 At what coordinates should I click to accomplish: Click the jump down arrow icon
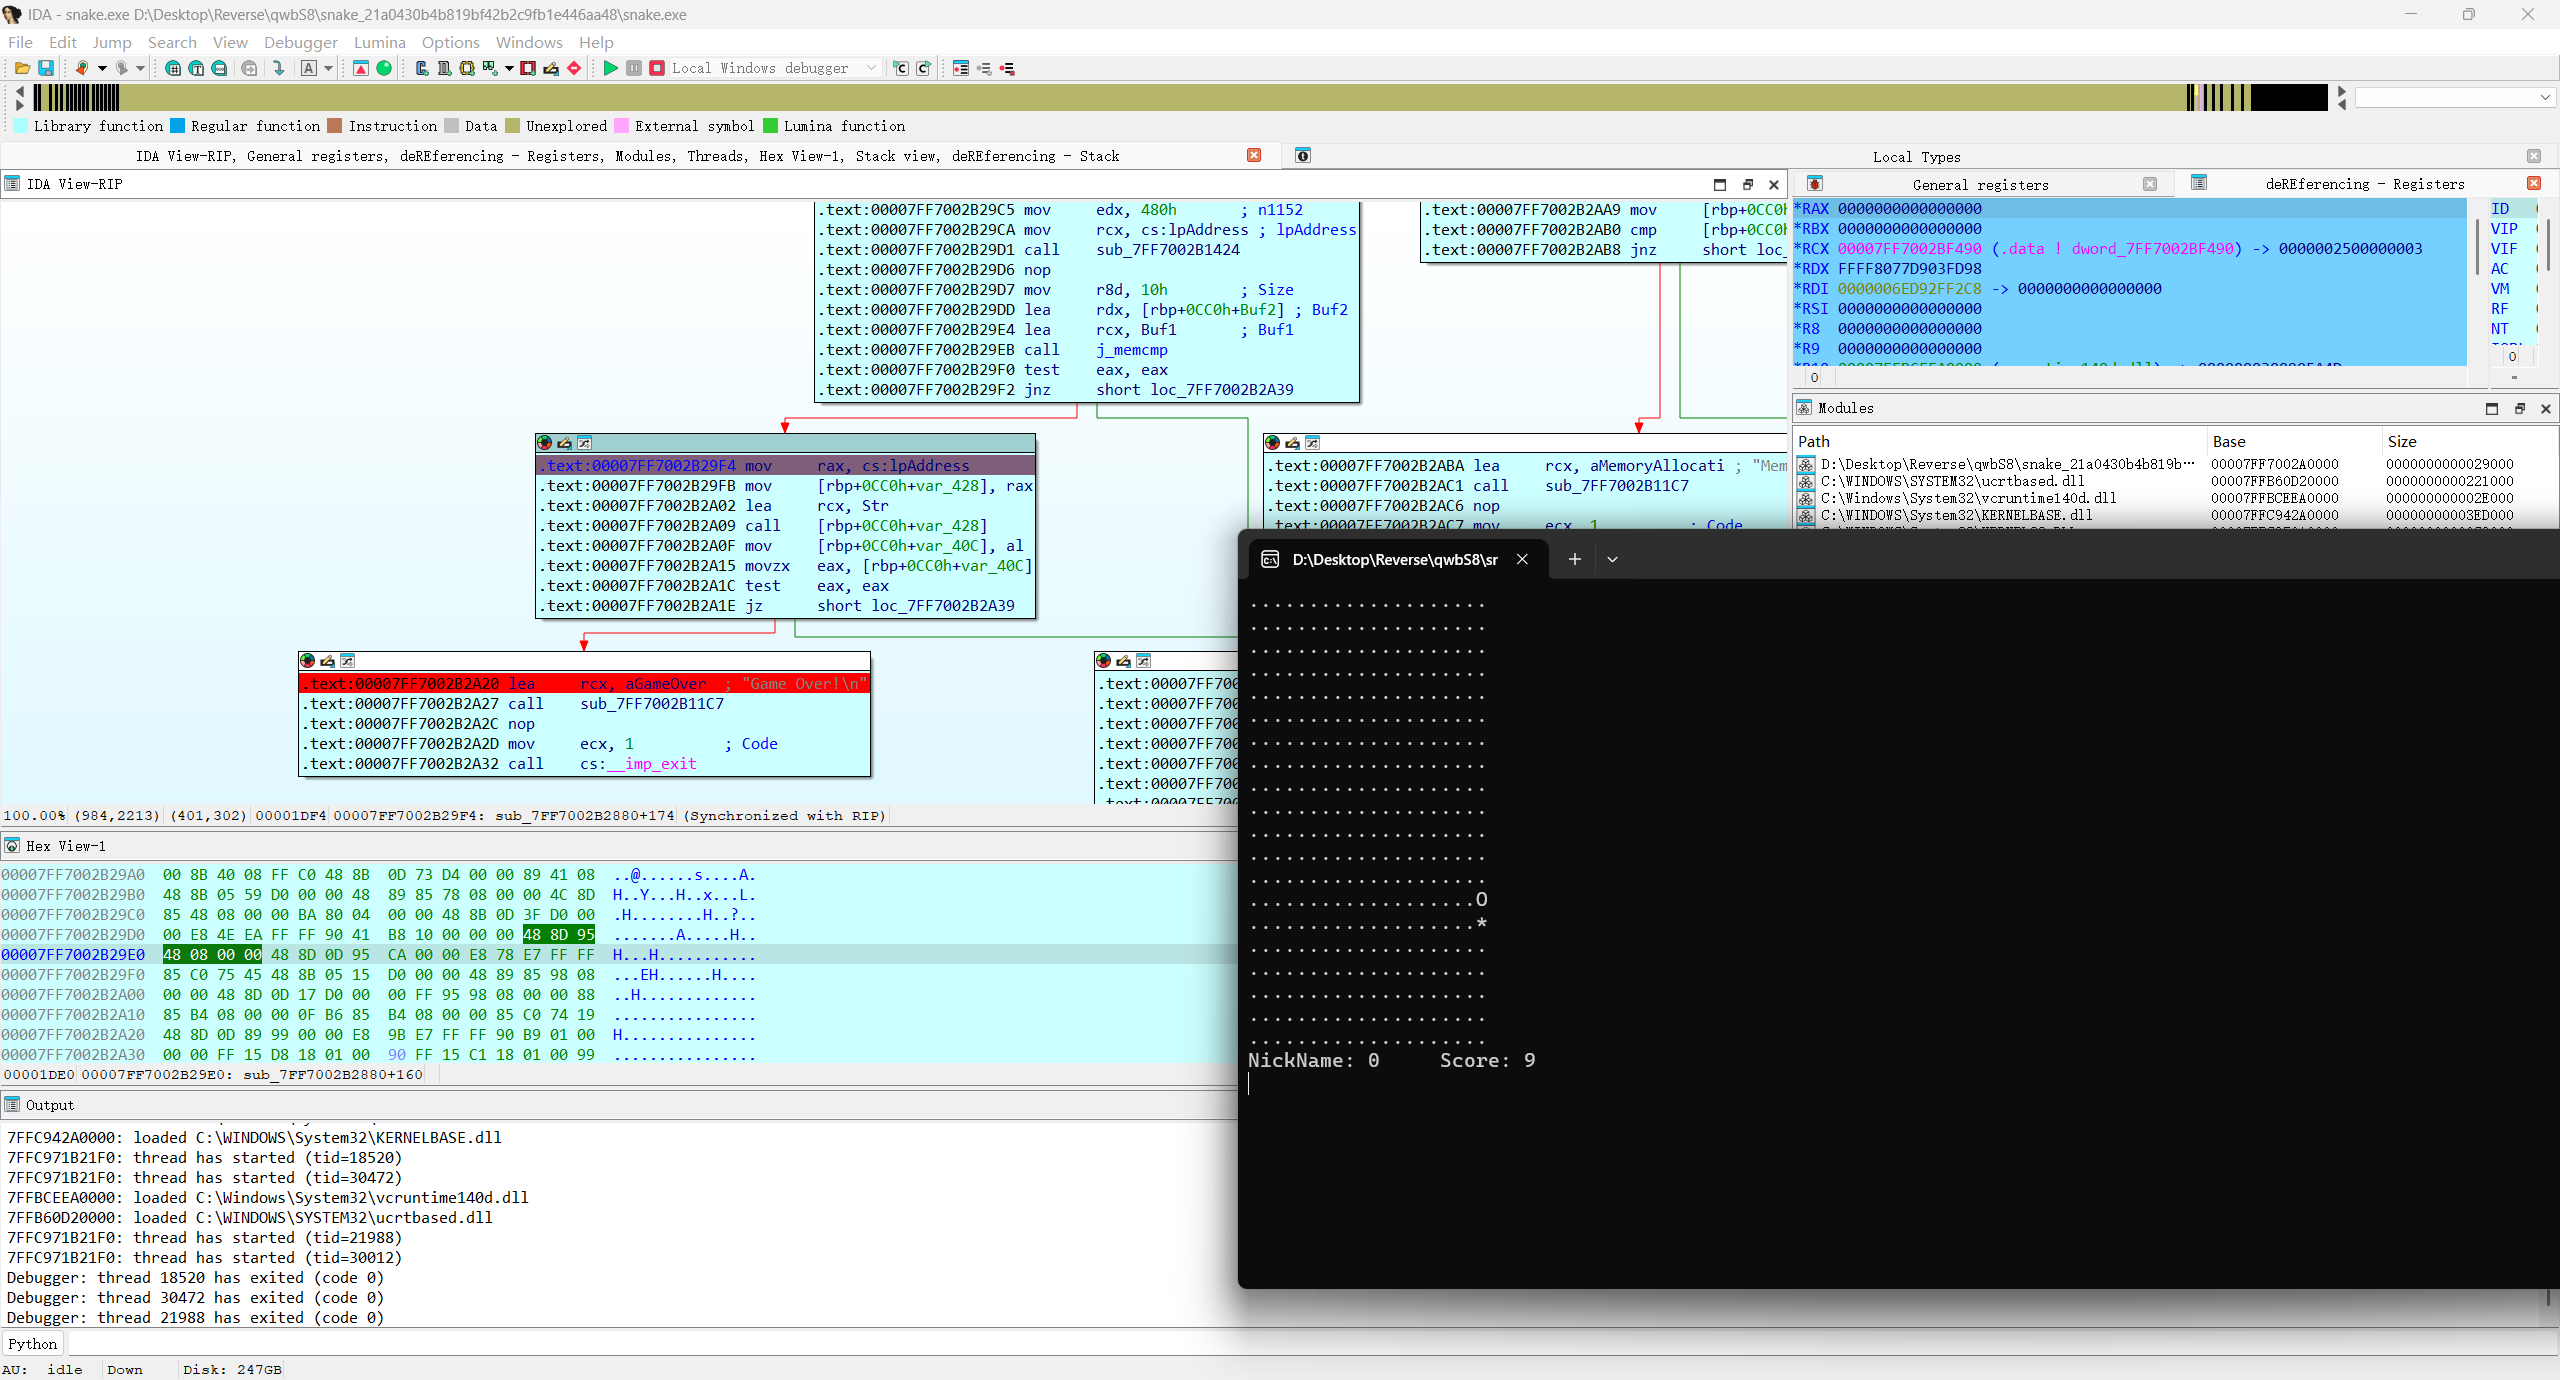[x=279, y=68]
